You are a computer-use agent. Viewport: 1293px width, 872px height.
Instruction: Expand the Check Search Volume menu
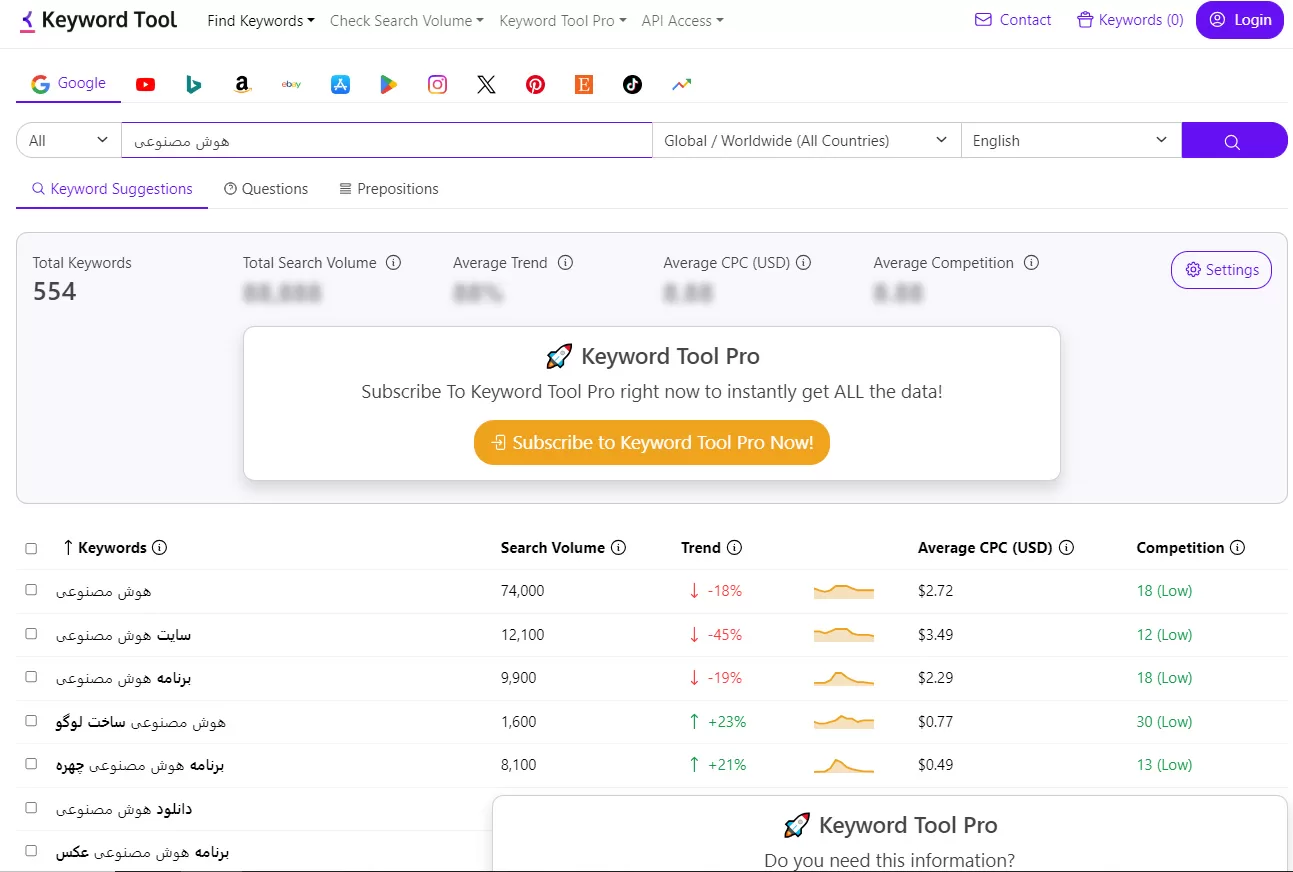(407, 21)
